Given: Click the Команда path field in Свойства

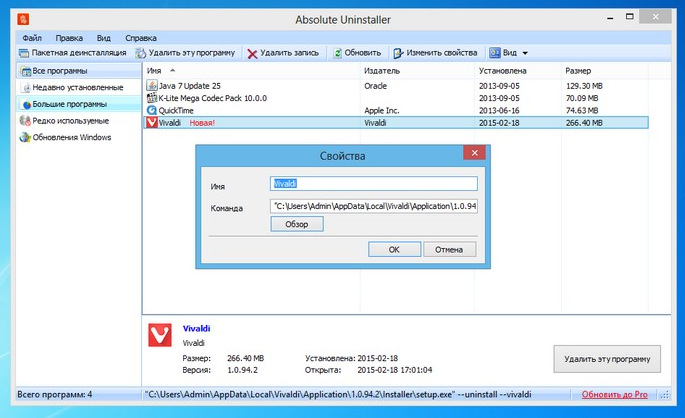Looking at the screenshot, I should 374,206.
